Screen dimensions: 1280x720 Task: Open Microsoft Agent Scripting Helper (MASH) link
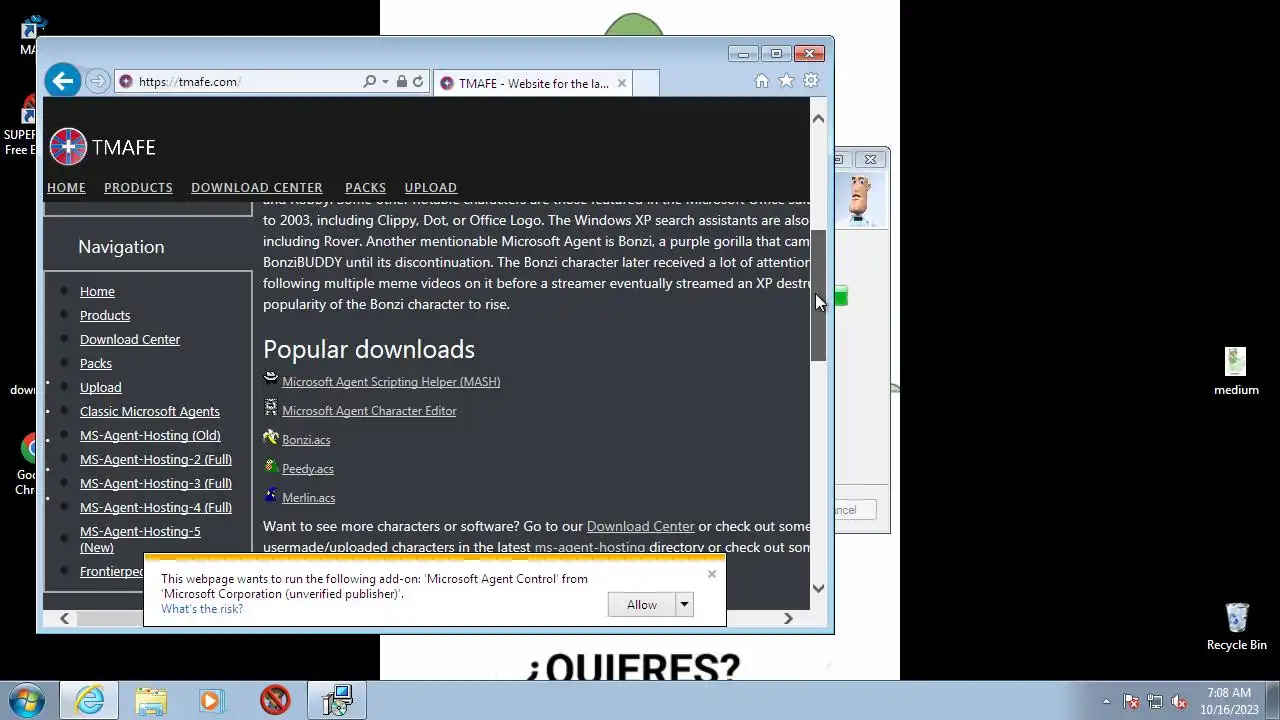coord(391,381)
